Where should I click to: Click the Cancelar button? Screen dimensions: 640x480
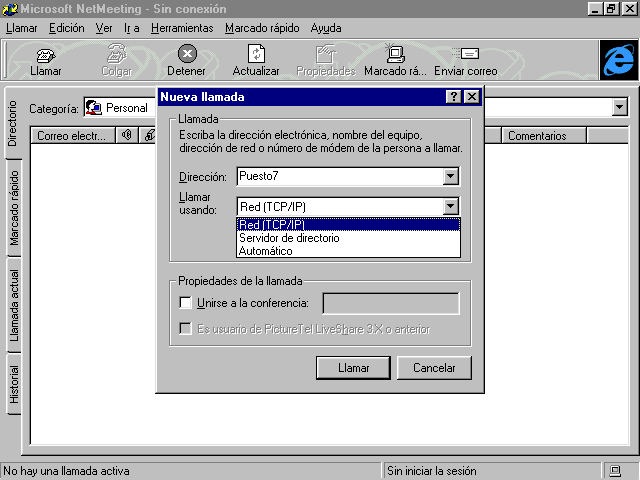point(434,368)
